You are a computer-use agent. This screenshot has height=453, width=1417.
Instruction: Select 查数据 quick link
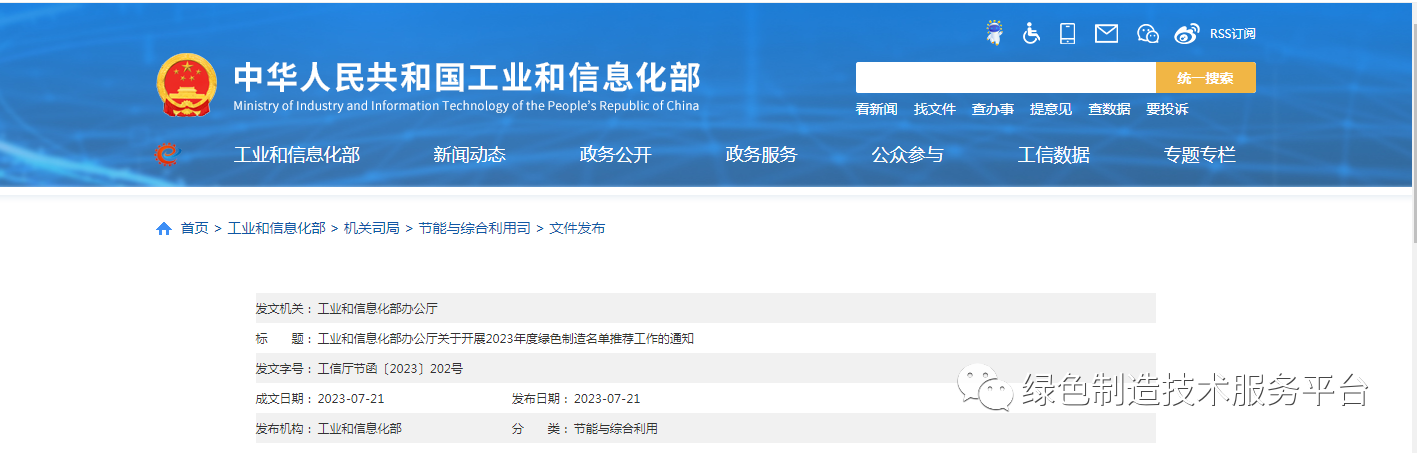(1109, 109)
